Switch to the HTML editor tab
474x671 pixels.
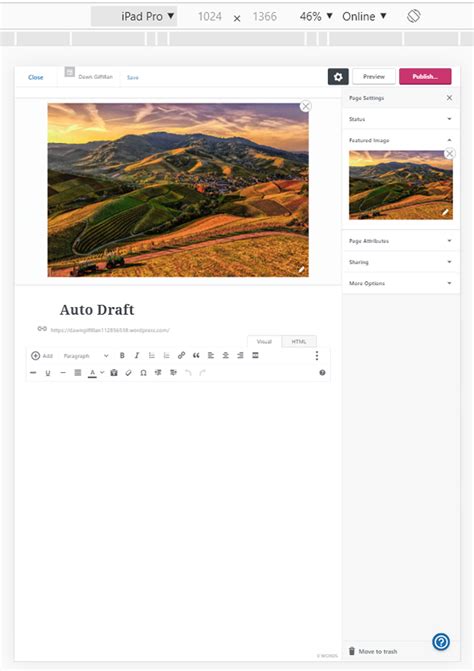[299, 341]
